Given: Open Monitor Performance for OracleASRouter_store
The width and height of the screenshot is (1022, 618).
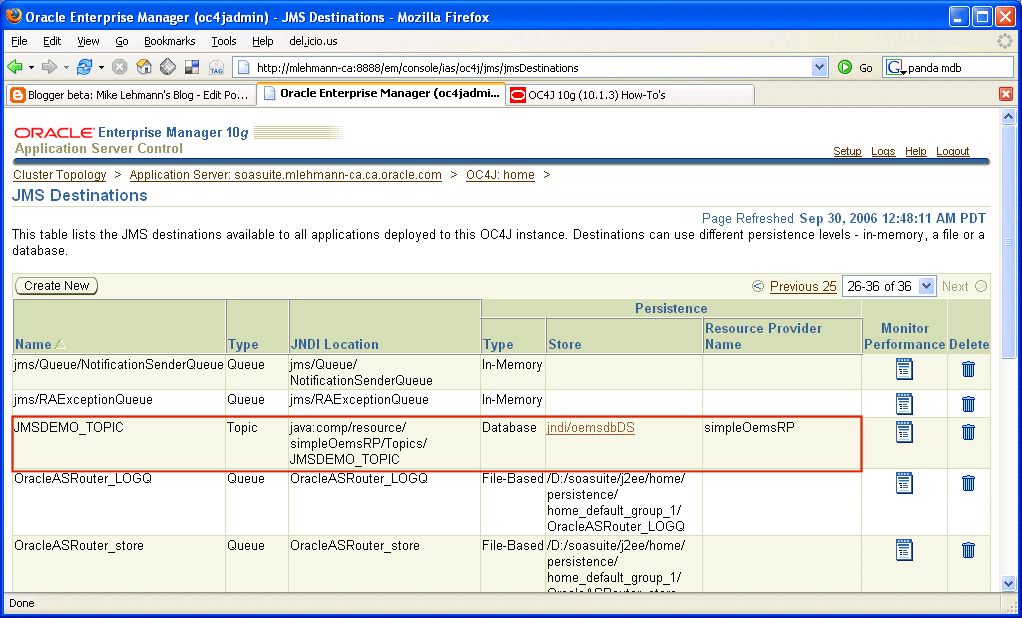Looking at the screenshot, I should (x=904, y=550).
